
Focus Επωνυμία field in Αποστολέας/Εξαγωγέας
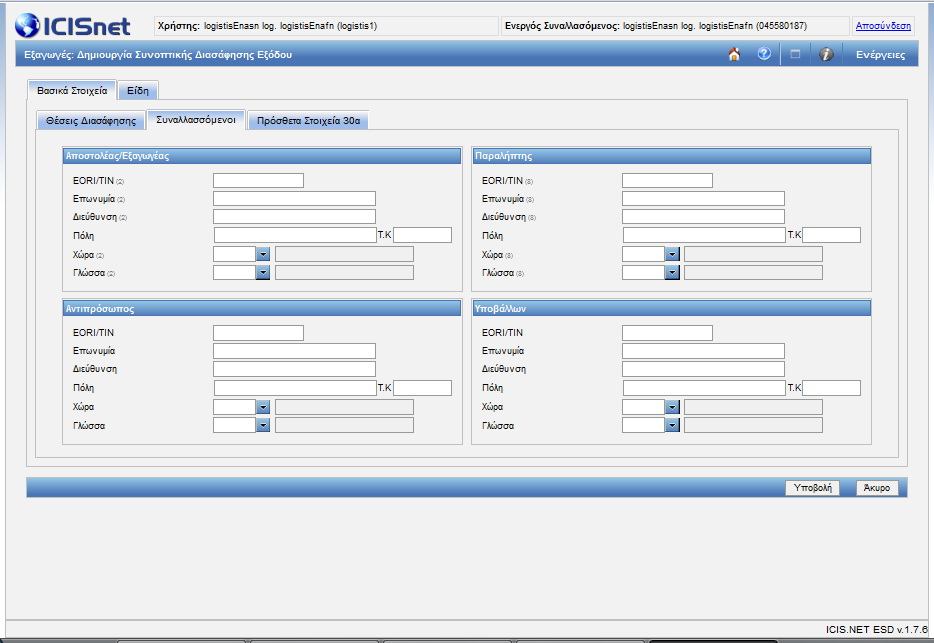pos(294,198)
